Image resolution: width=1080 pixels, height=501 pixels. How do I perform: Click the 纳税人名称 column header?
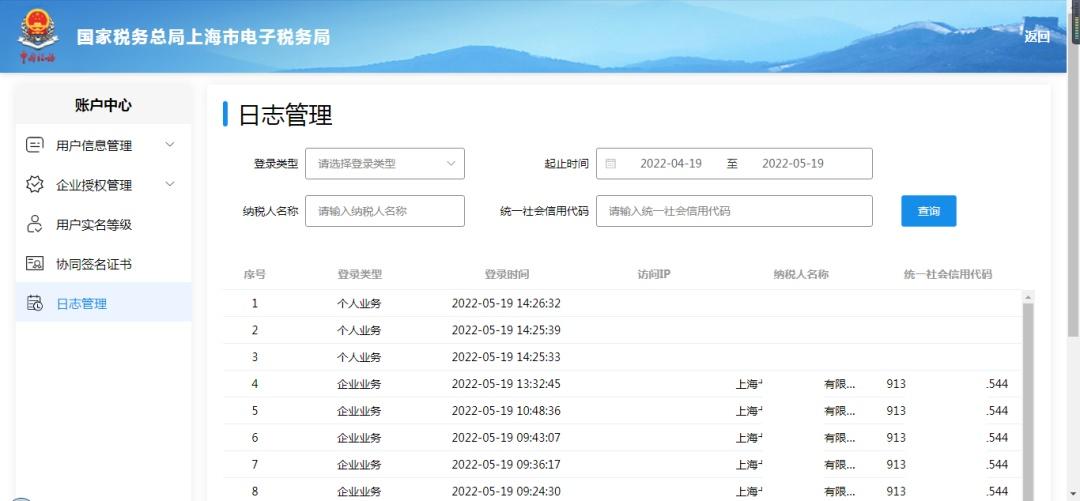coord(800,274)
